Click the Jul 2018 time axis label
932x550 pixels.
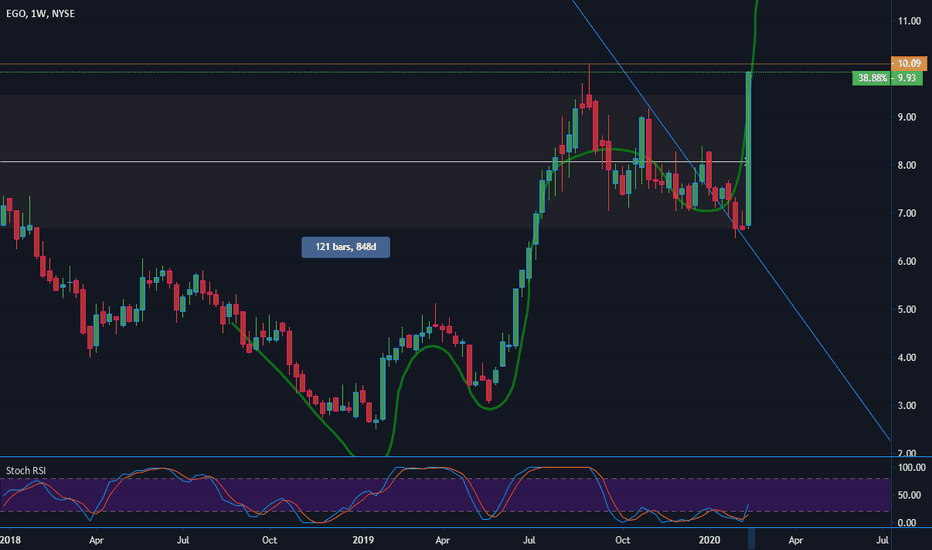pyautogui.click(x=183, y=540)
